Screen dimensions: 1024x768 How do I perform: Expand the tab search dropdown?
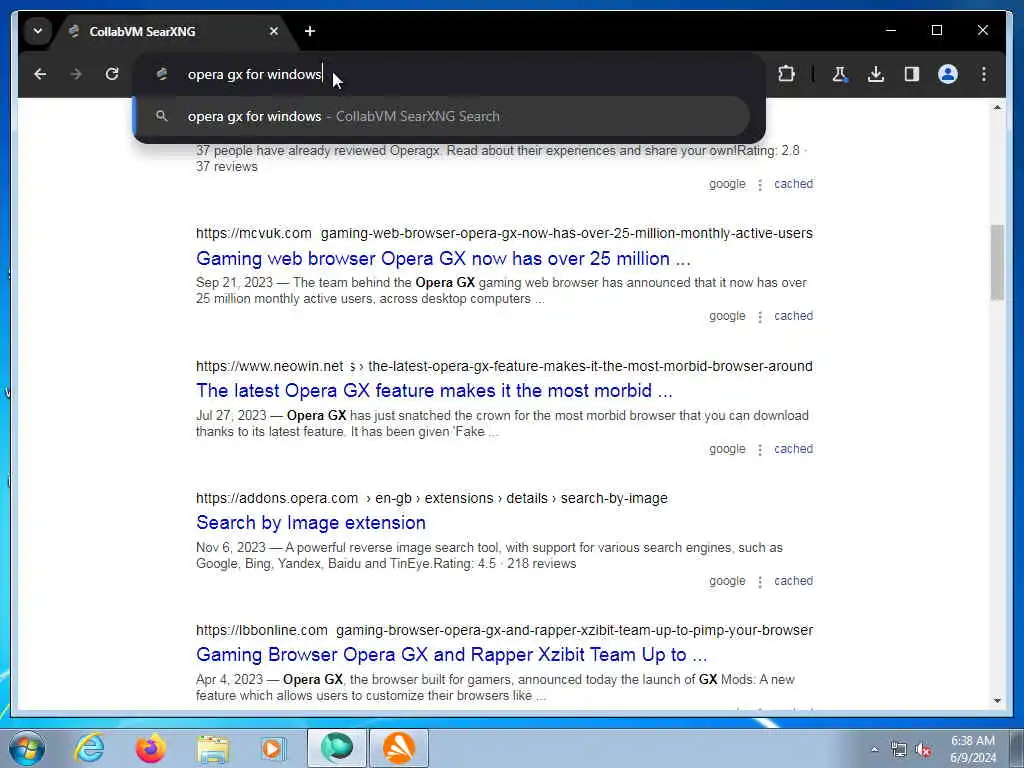(x=38, y=31)
